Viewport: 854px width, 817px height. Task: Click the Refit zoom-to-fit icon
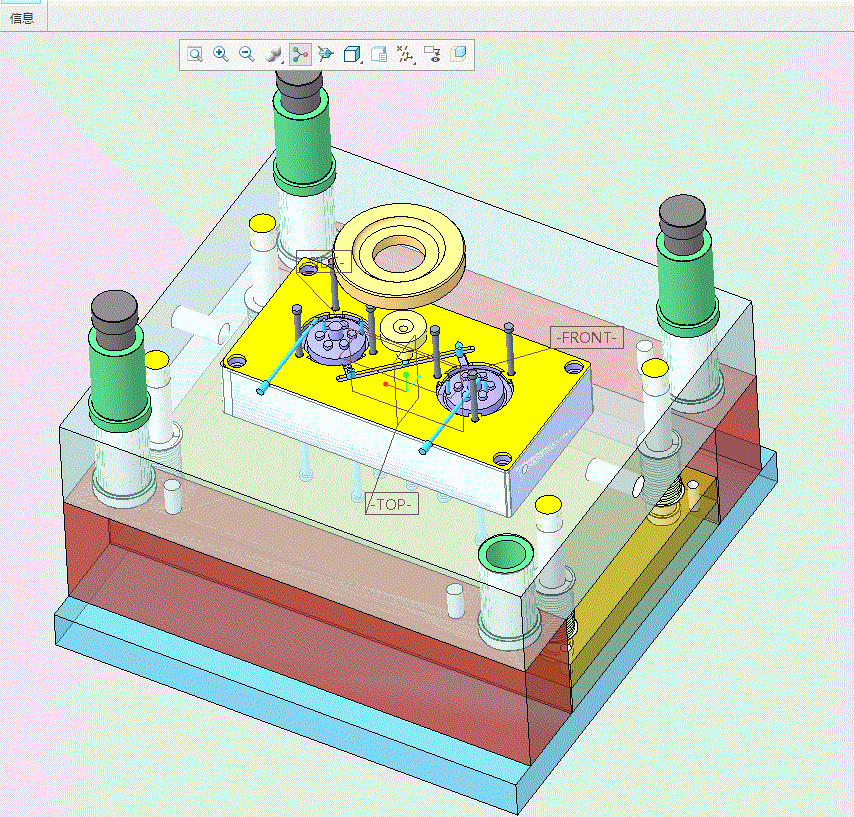(194, 54)
